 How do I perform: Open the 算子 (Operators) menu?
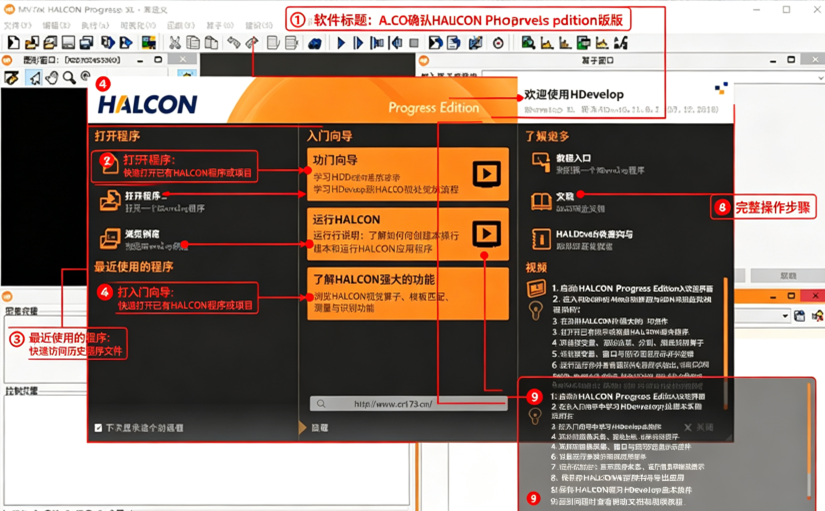point(219,25)
